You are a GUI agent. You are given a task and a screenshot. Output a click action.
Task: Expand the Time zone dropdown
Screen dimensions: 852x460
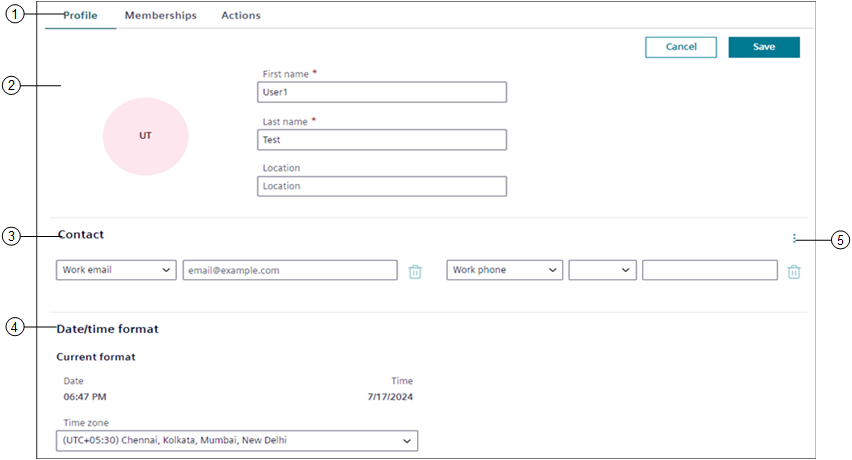[x=237, y=440]
